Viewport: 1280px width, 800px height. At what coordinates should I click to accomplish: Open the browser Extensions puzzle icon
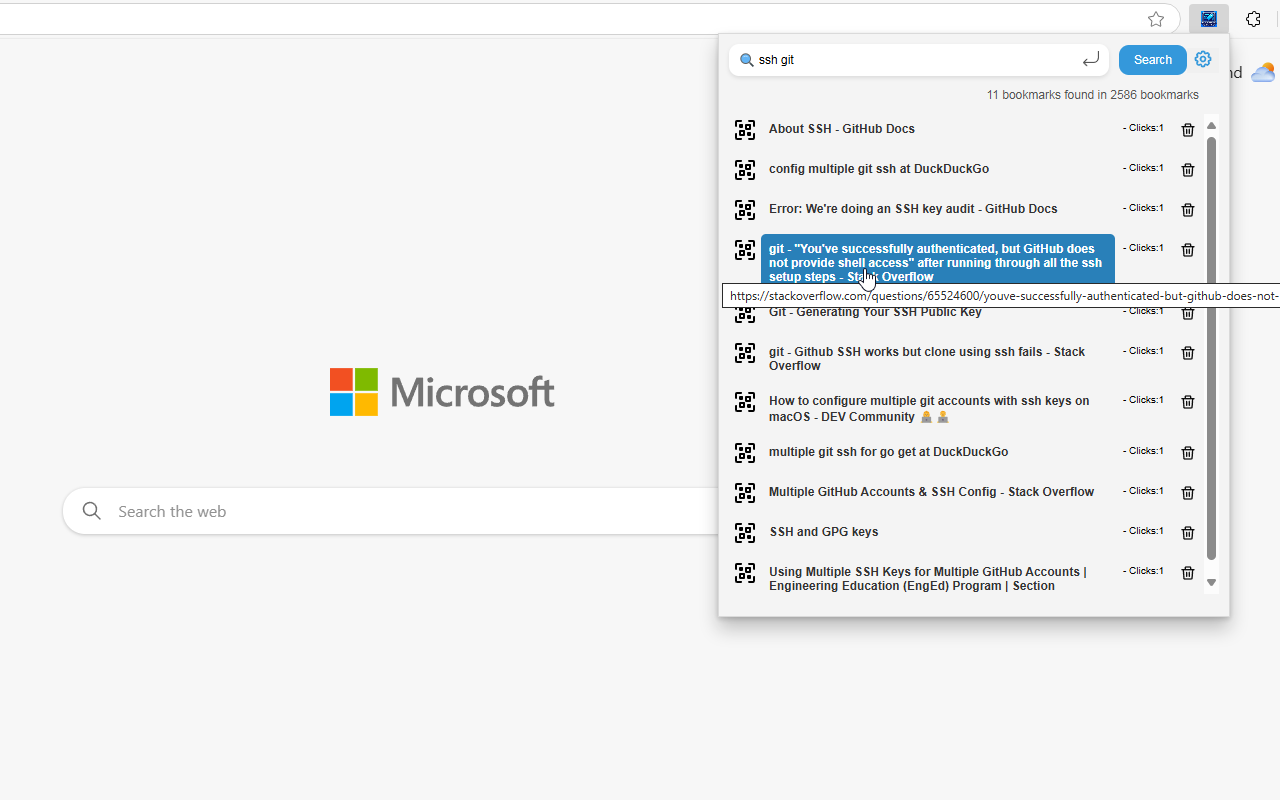pyautogui.click(x=1254, y=19)
